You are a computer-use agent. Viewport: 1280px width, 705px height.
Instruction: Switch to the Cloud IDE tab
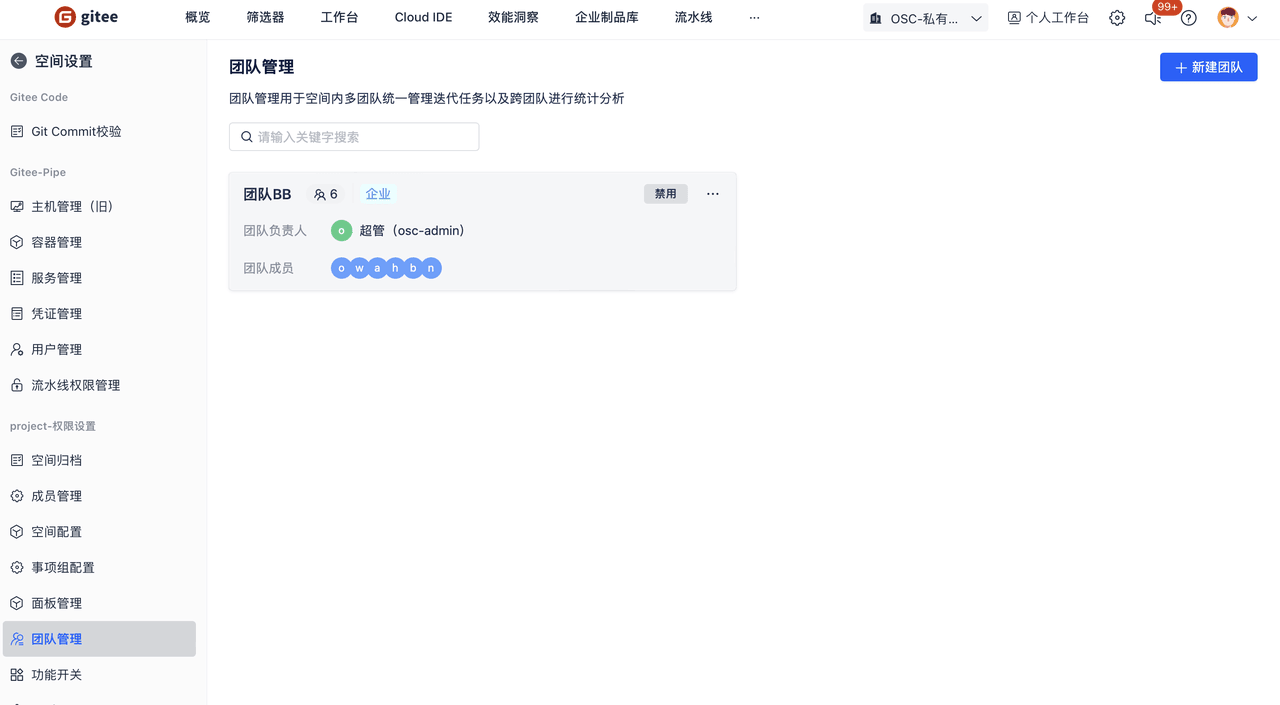(x=423, y=18)
